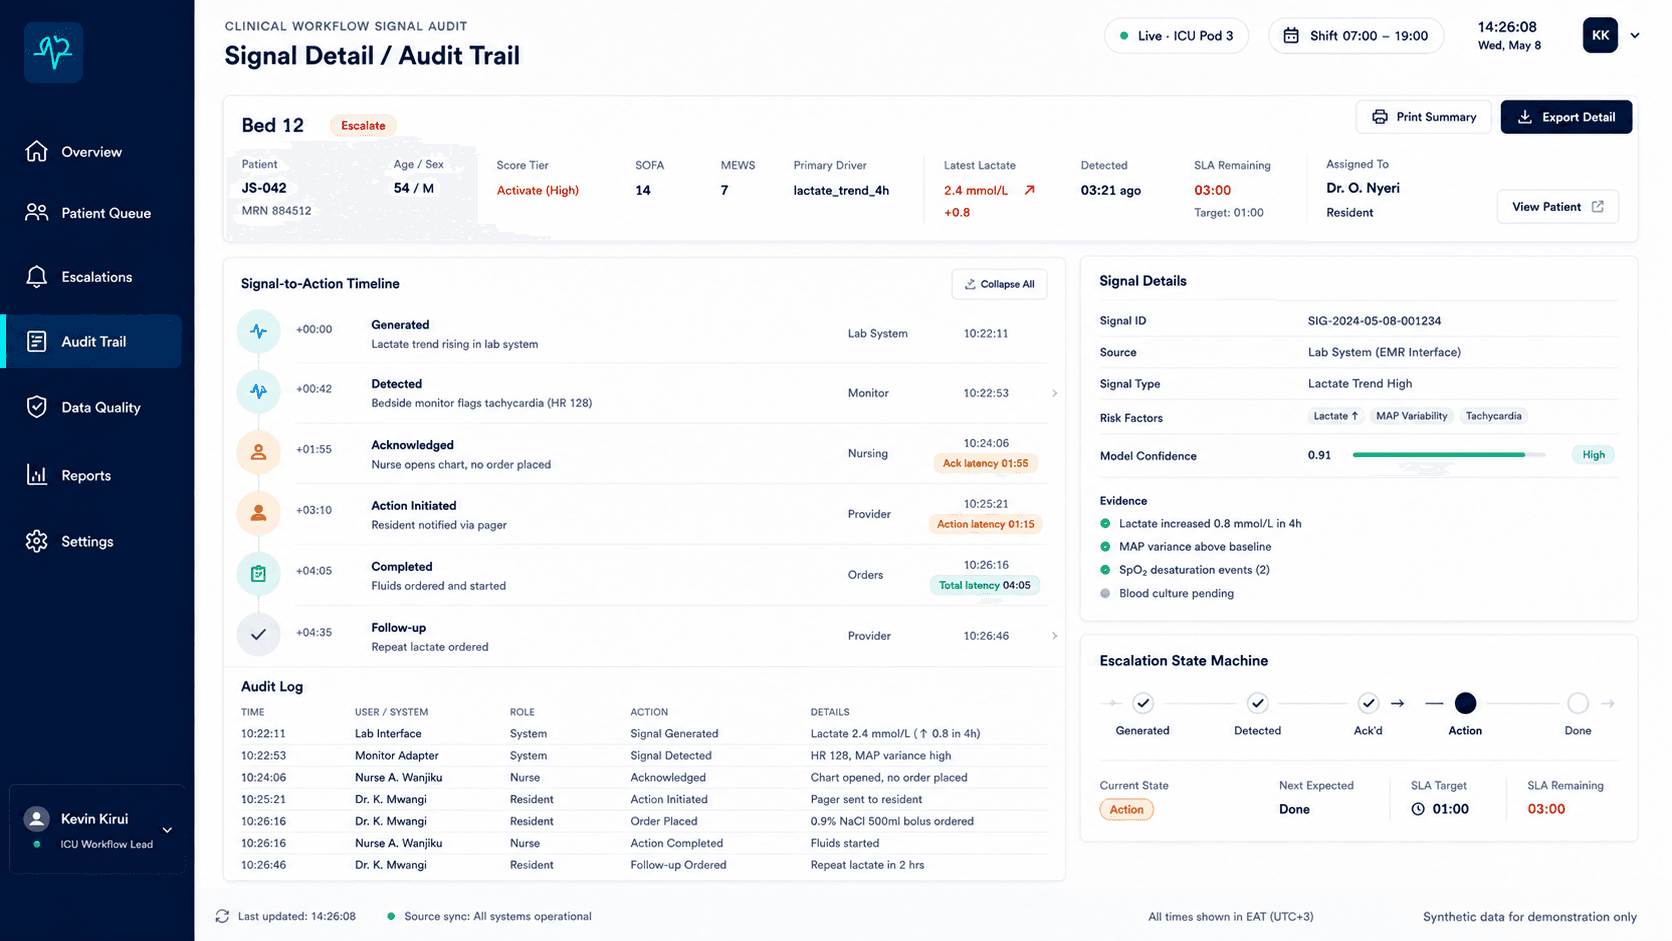Screen dimensions: 1672x941
Task: Select the current Action state node
Action: [x=1465, y=703]
